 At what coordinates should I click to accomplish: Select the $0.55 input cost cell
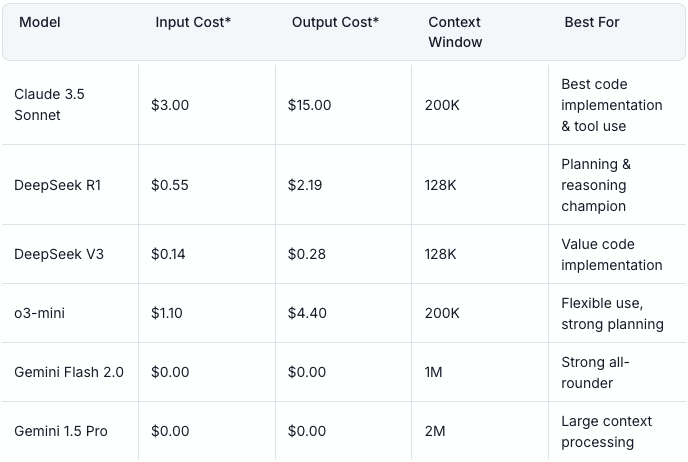(x=170, y=185)
